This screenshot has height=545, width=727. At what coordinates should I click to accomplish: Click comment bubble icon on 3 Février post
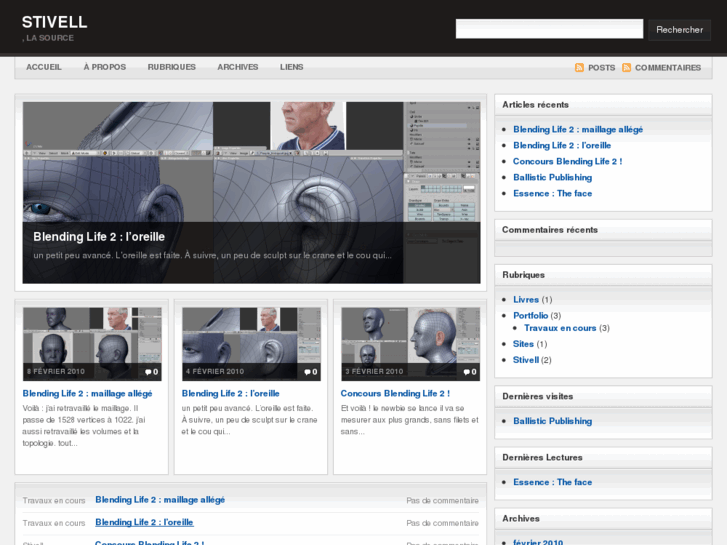[466, 372]
